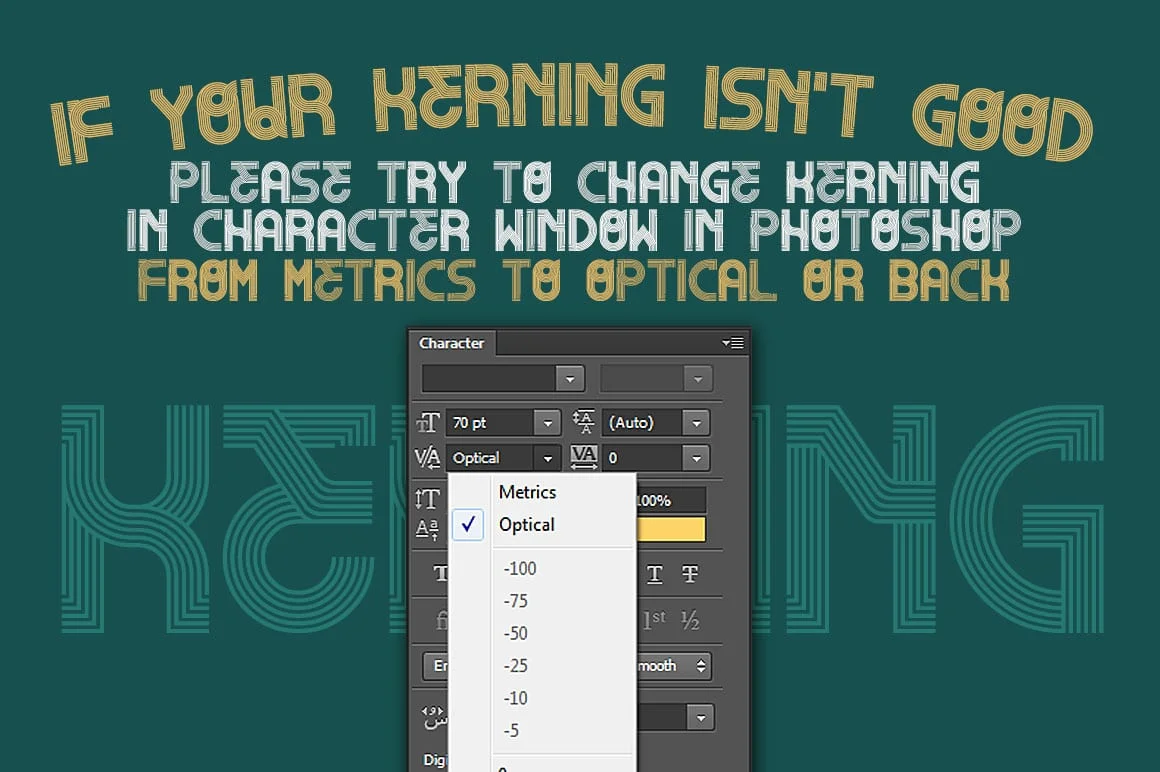This screenshot has height=772, width=1160.
Task: Click the leading icon beside (Auto)
Action: click(x=583, y=423)
